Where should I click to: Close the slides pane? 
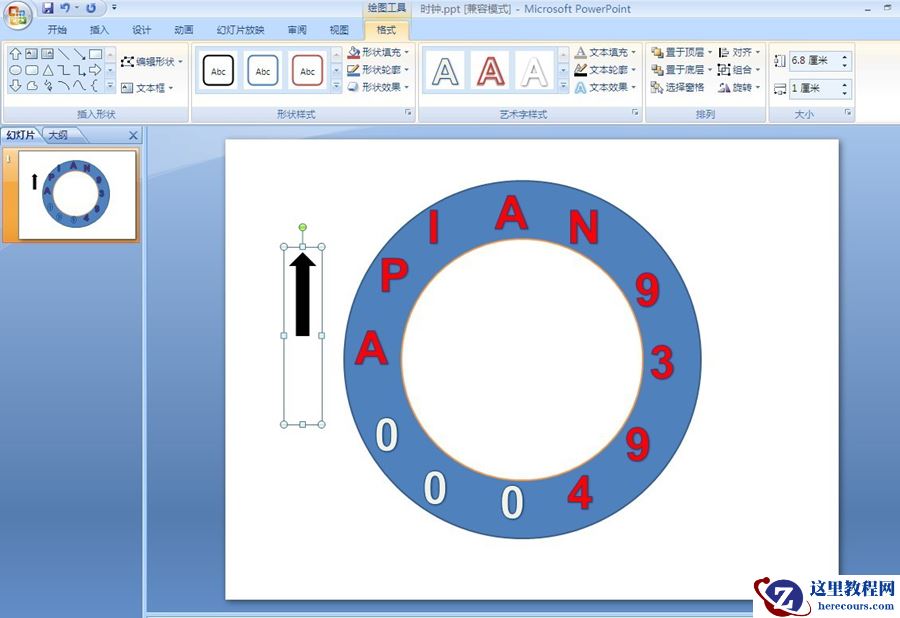(133, 135)
